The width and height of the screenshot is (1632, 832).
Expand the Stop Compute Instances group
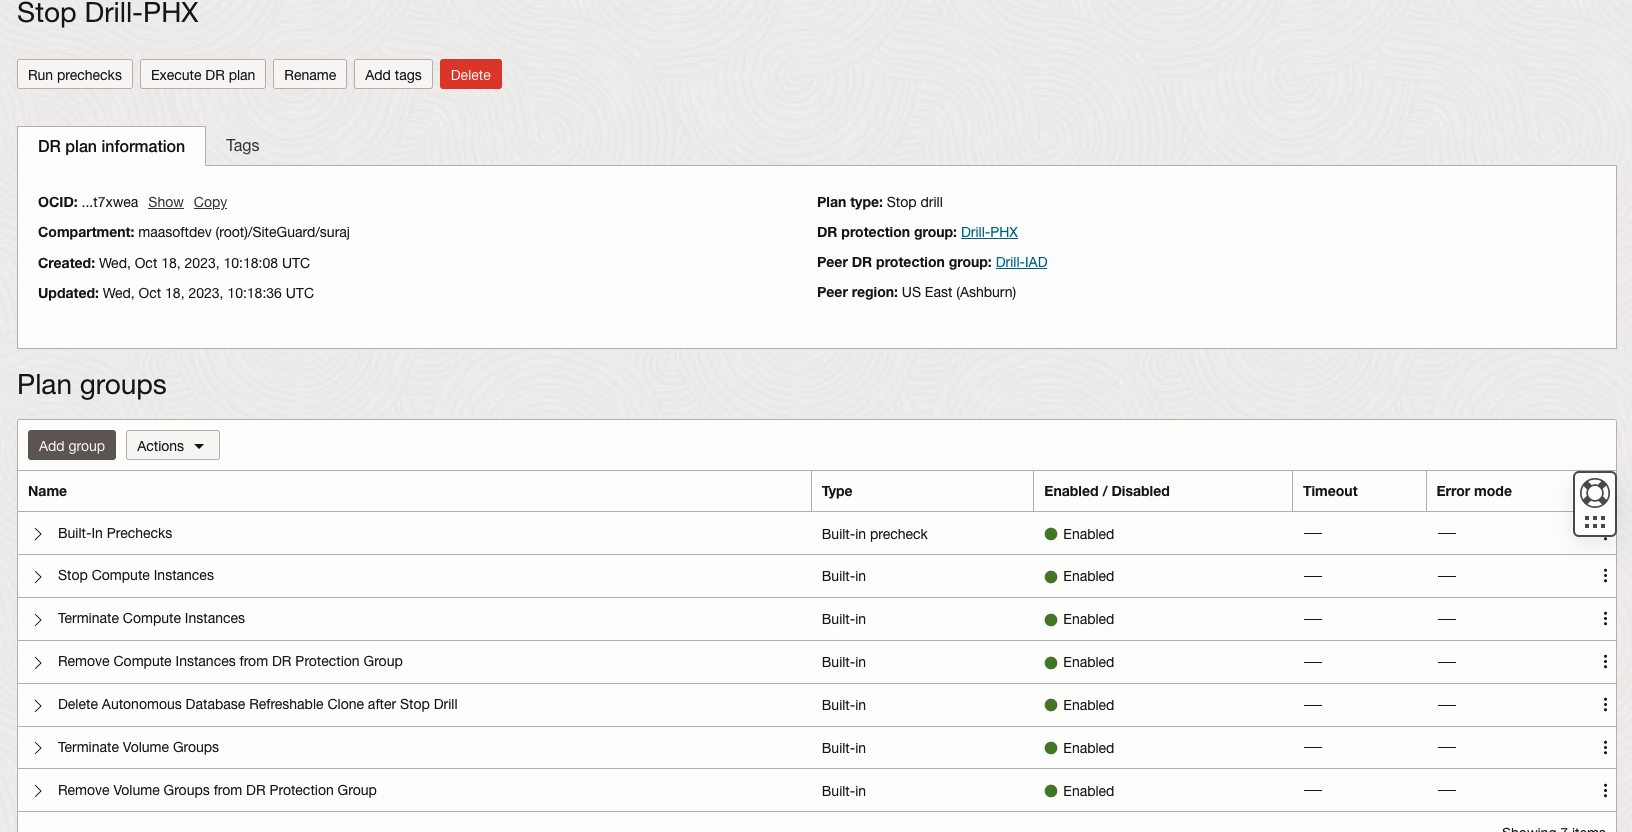point(38,577)
